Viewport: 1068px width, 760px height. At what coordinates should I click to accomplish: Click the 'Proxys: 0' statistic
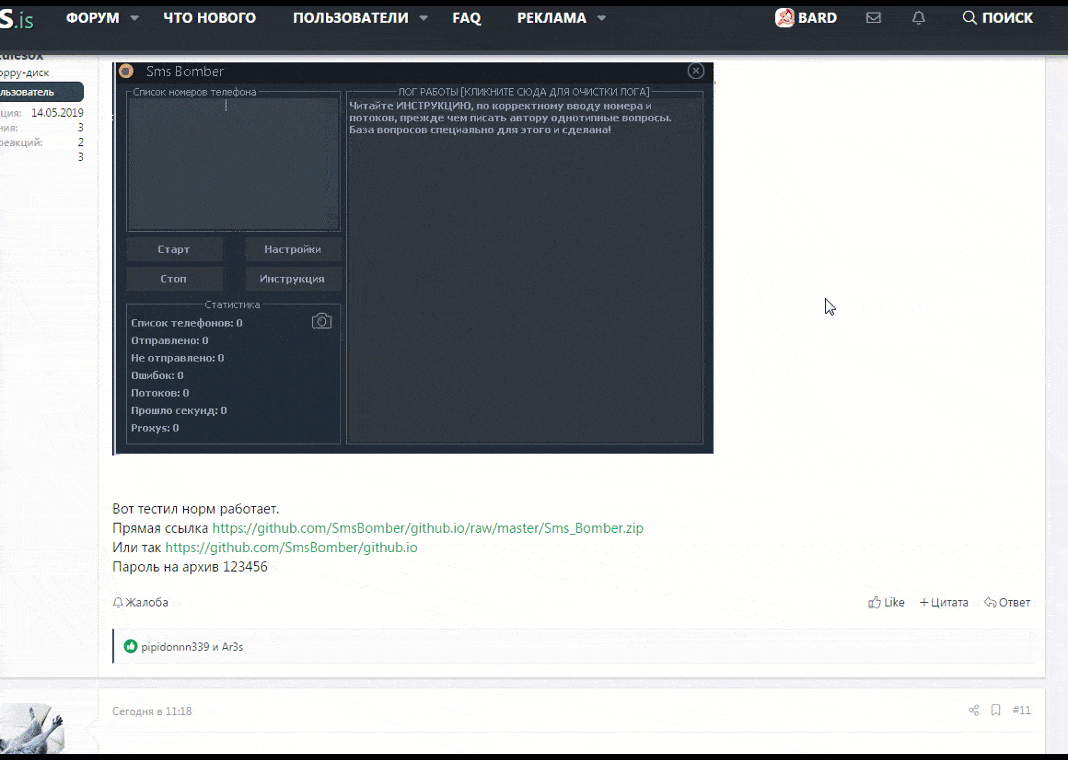click(x=155, y=428)
